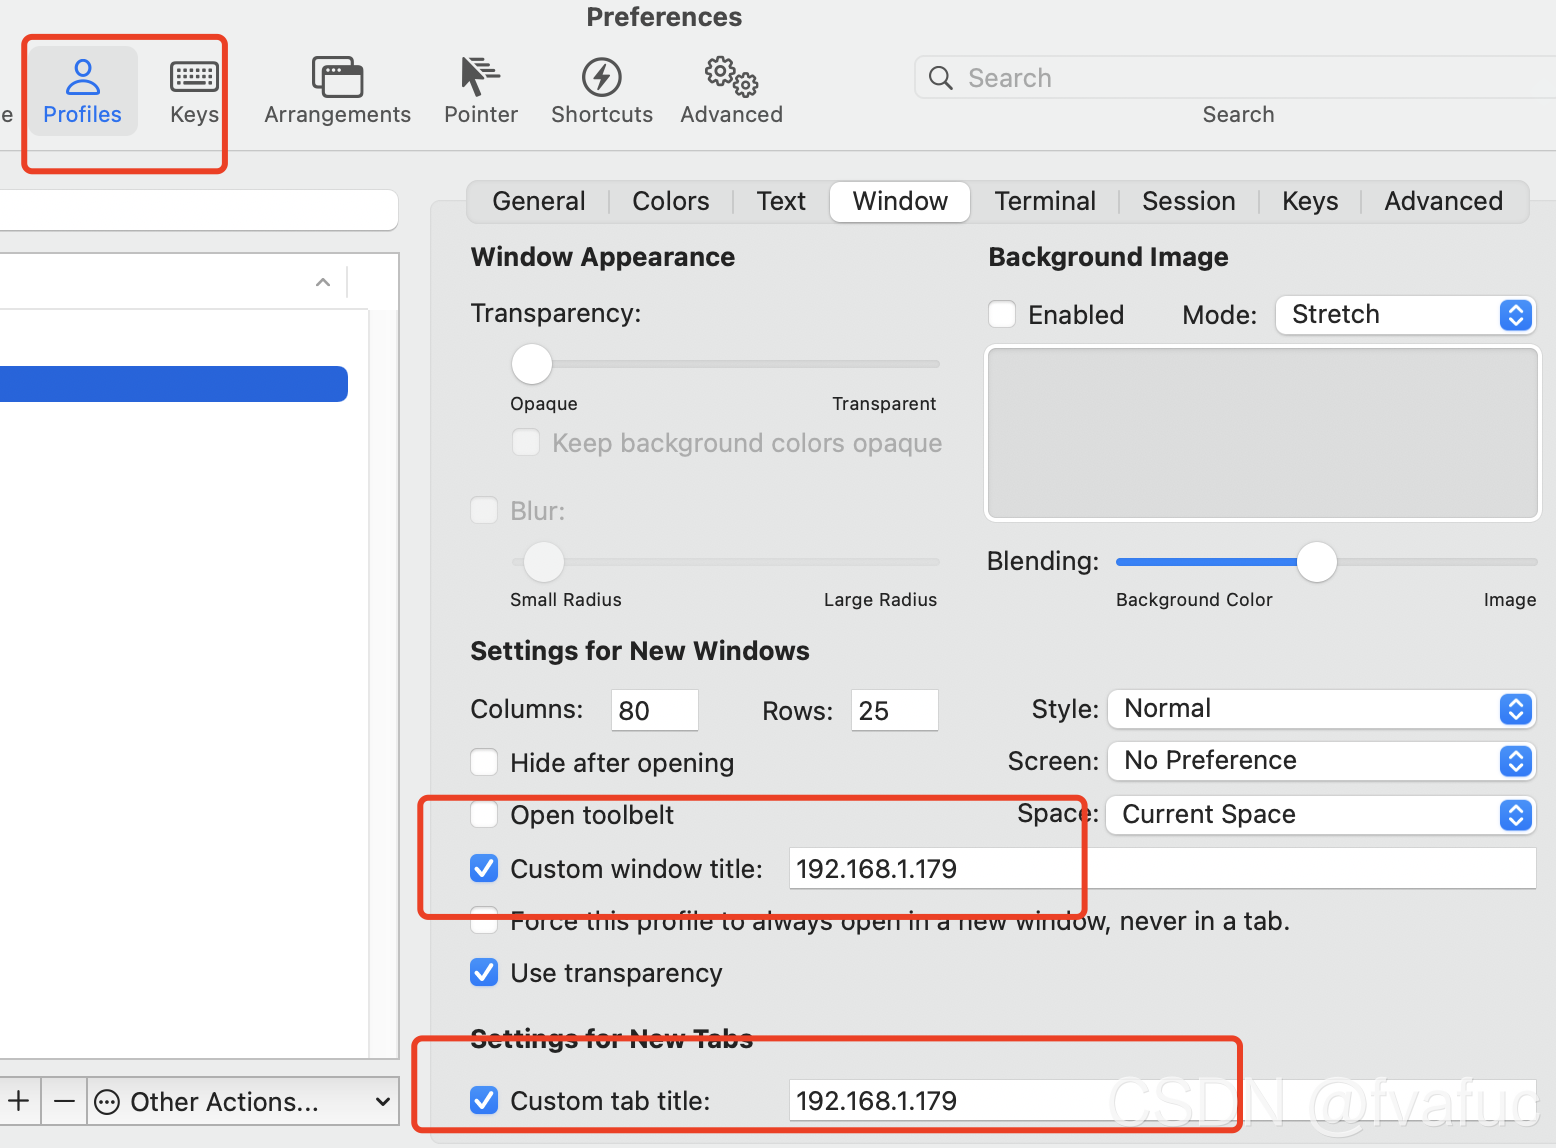Toggle Keep background colors opaque checkbox
This screenshot has width=1556, height=1148.
coord(526,442)
